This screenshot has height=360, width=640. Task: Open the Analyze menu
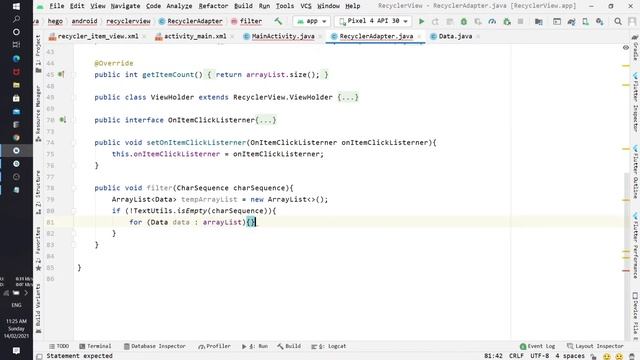179,6
